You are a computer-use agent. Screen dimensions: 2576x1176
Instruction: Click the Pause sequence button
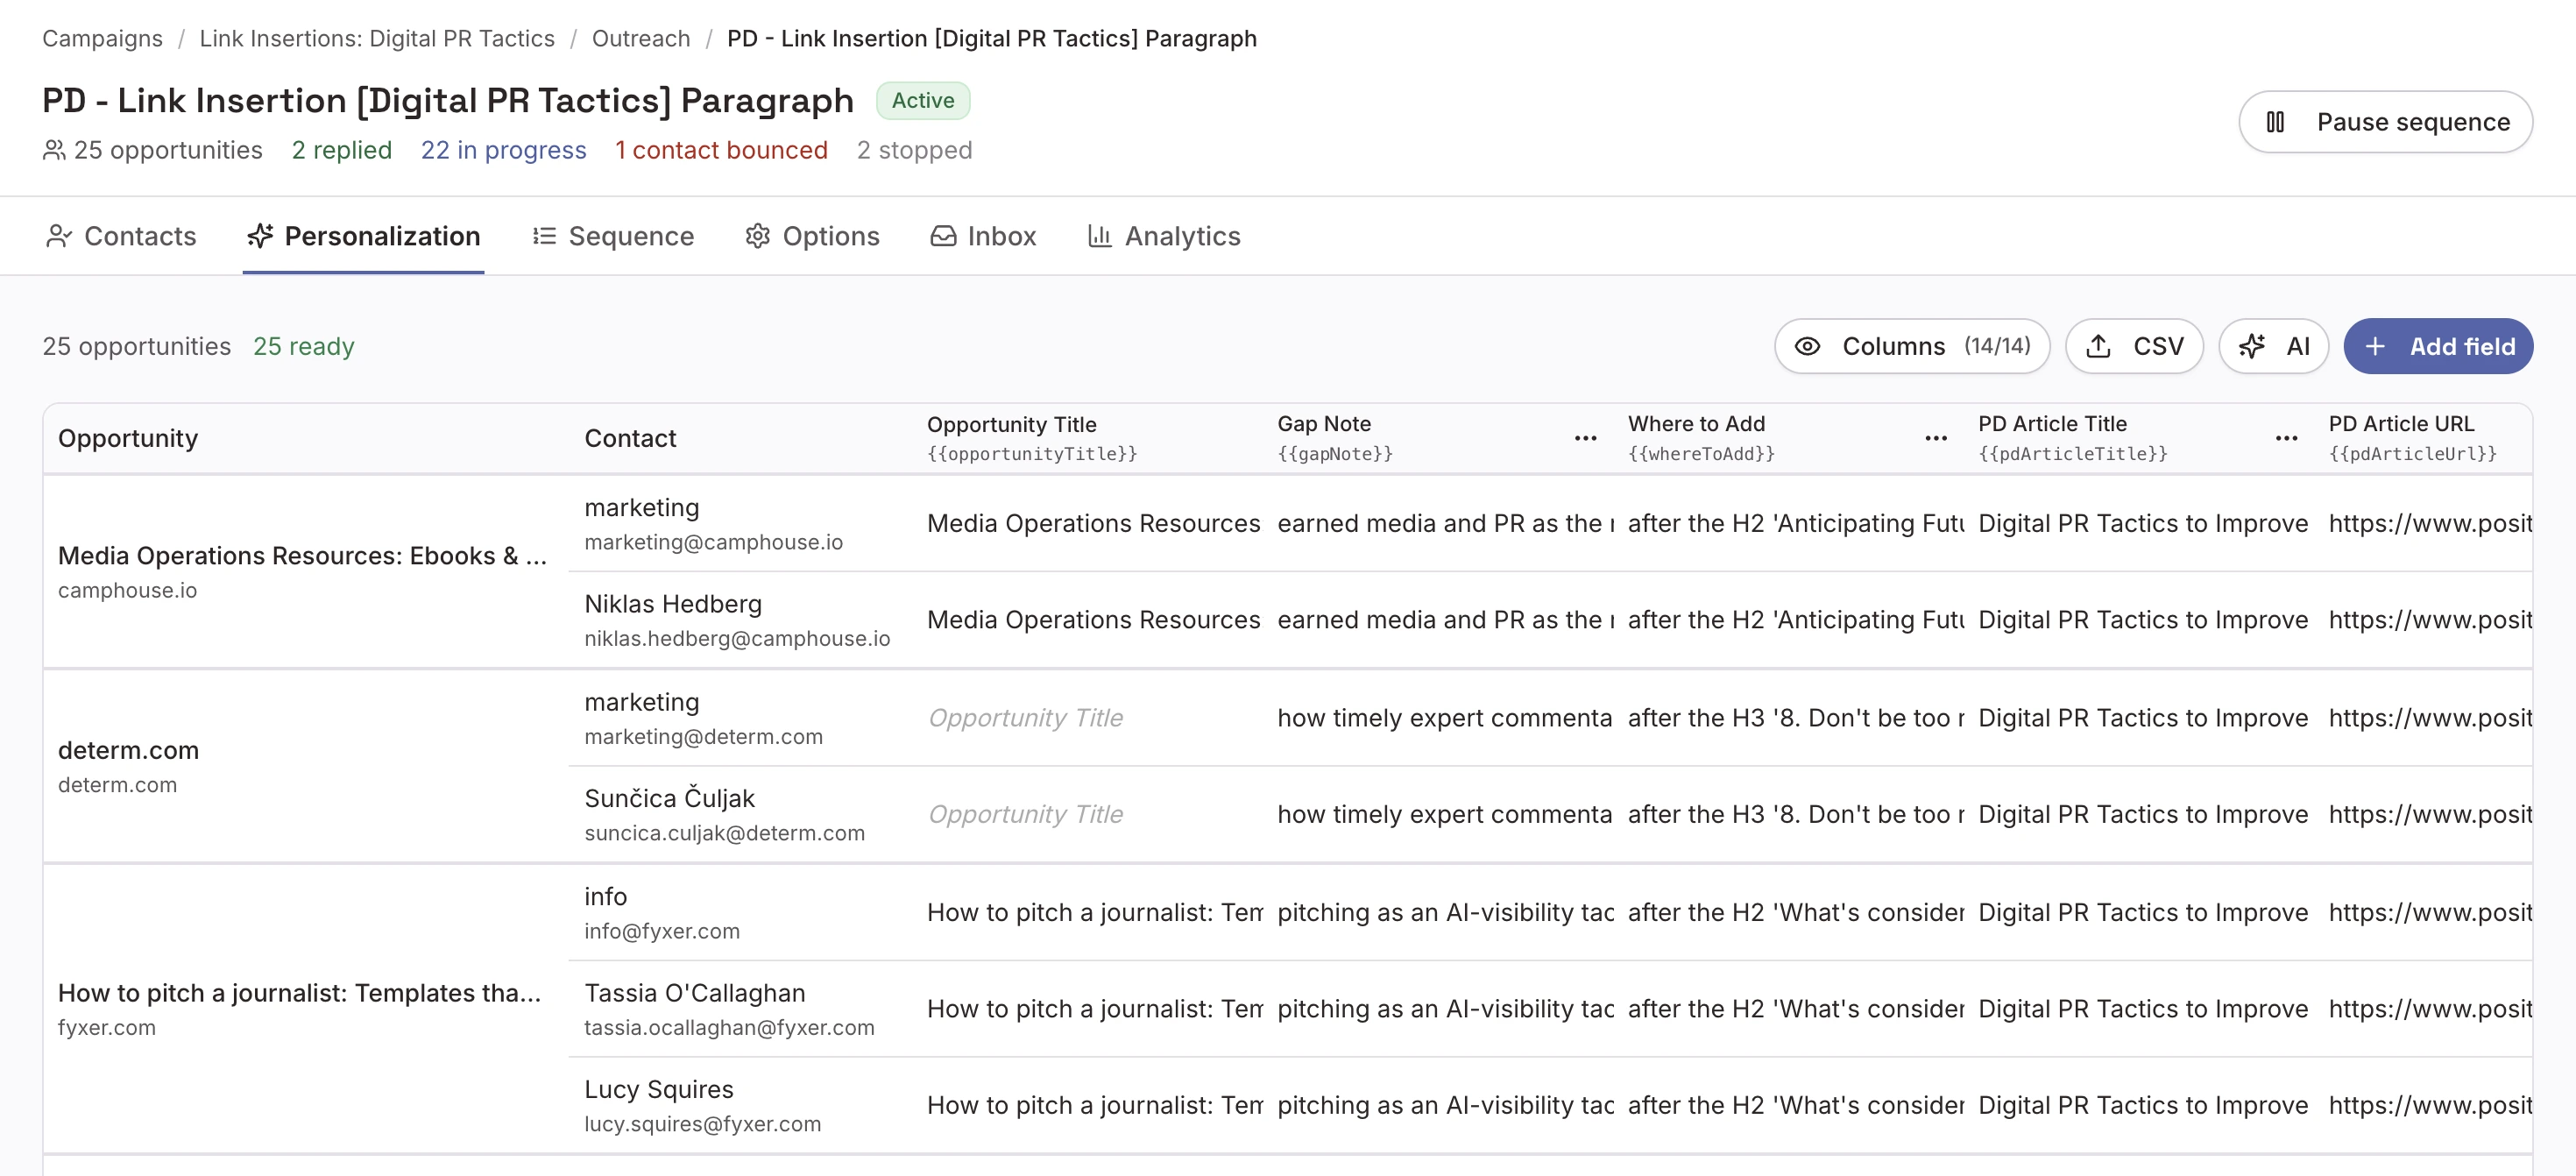2385,122
